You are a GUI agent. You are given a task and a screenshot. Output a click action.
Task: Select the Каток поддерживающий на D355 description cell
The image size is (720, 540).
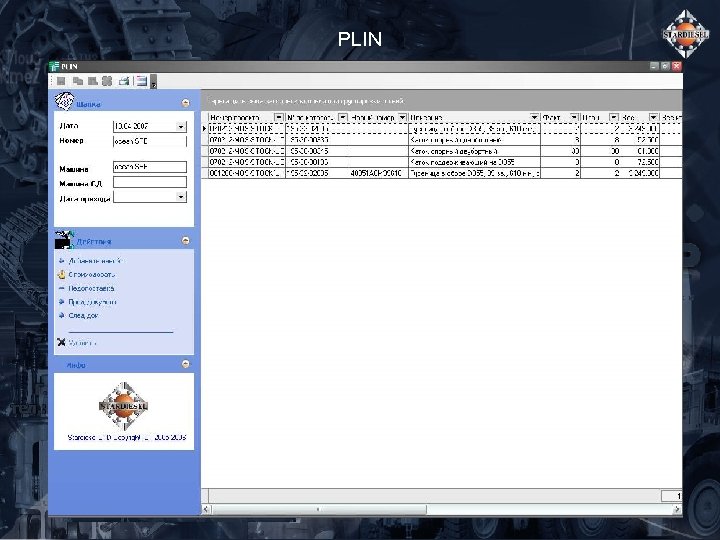click(474, 162)
